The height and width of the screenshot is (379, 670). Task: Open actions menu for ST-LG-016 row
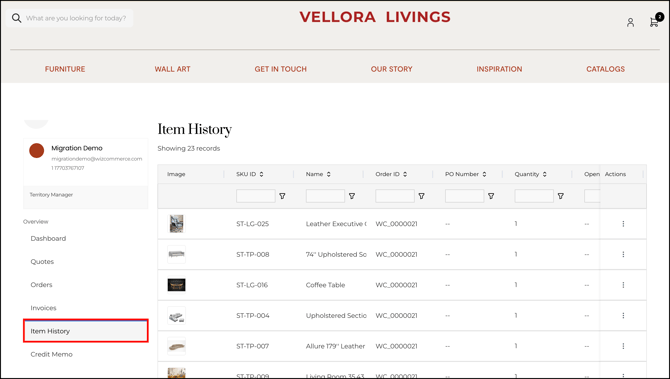tap(623, 285)
